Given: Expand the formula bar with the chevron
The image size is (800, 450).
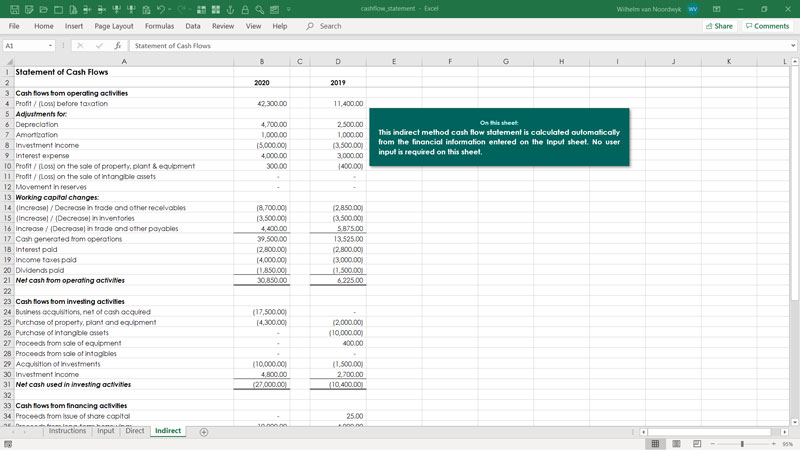Looking at the screenshot, I should click(793, 46).
